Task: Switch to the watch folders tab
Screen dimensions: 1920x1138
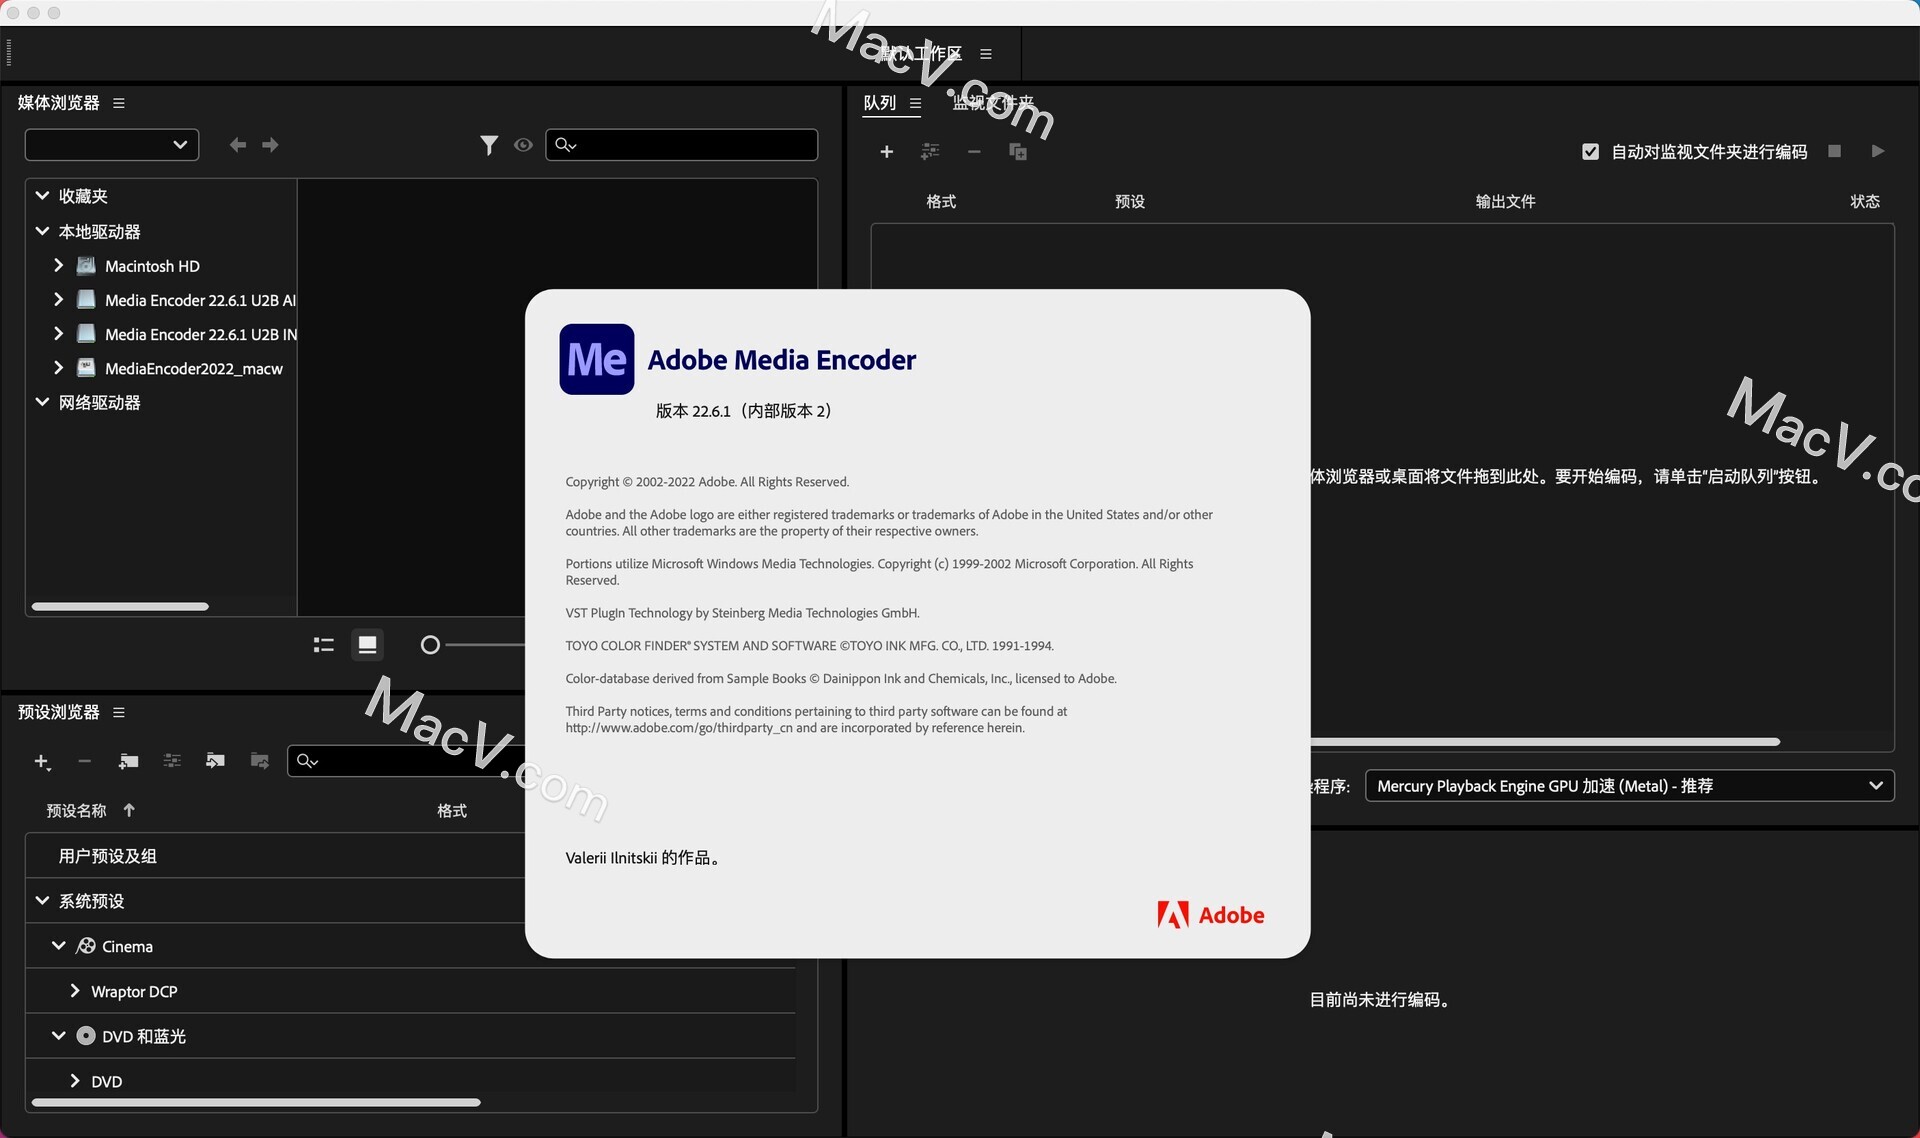Action: coord(993,103)
